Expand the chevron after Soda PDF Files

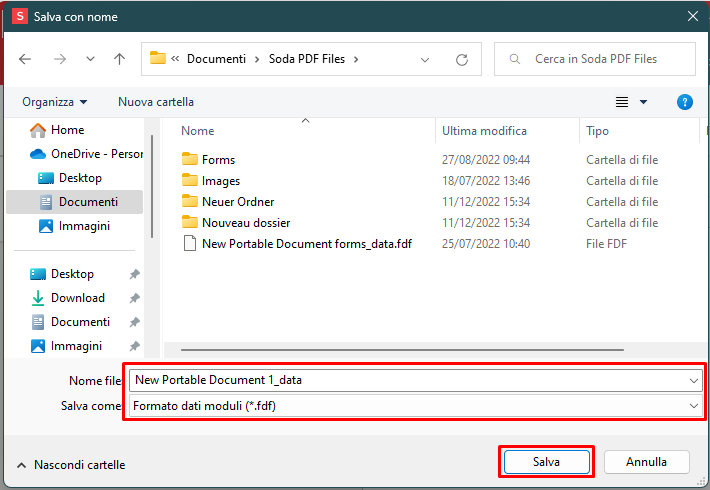tap(356, 59)
